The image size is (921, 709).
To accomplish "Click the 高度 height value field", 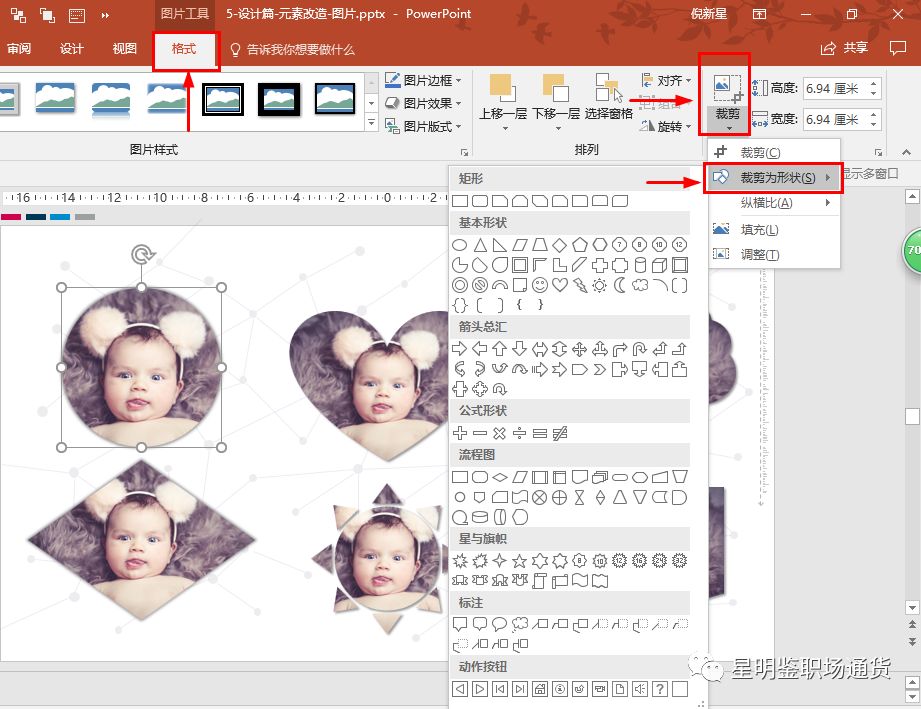I will [x=832, y=89].
